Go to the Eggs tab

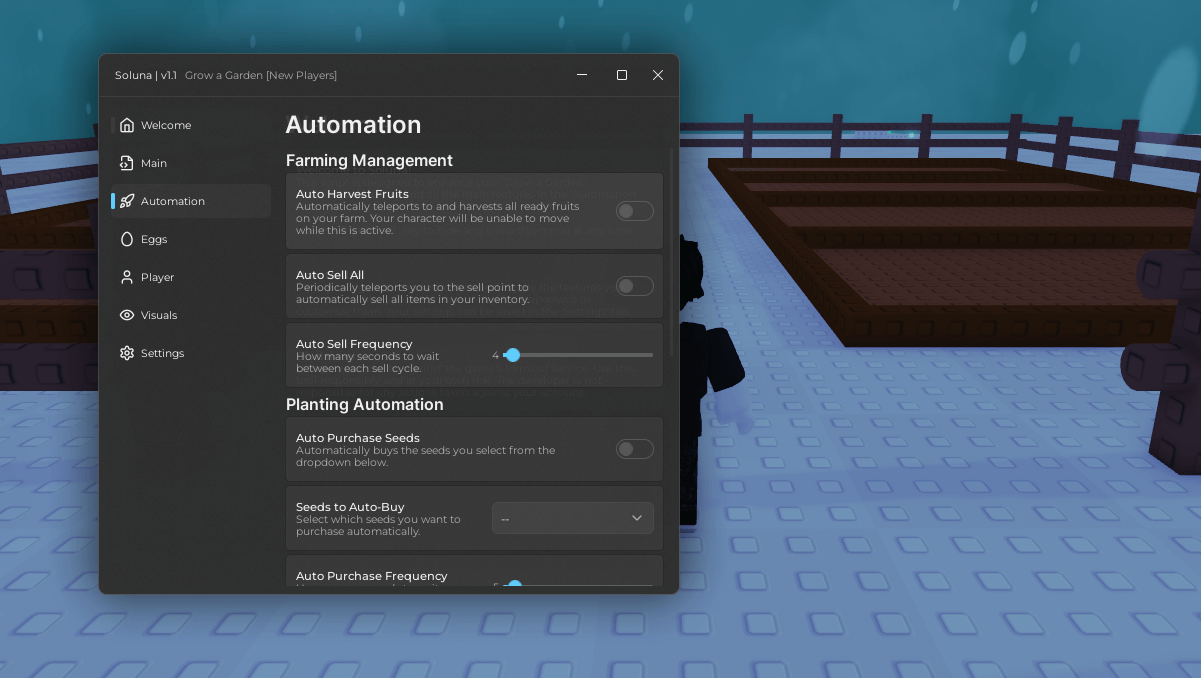coord(190,239)
